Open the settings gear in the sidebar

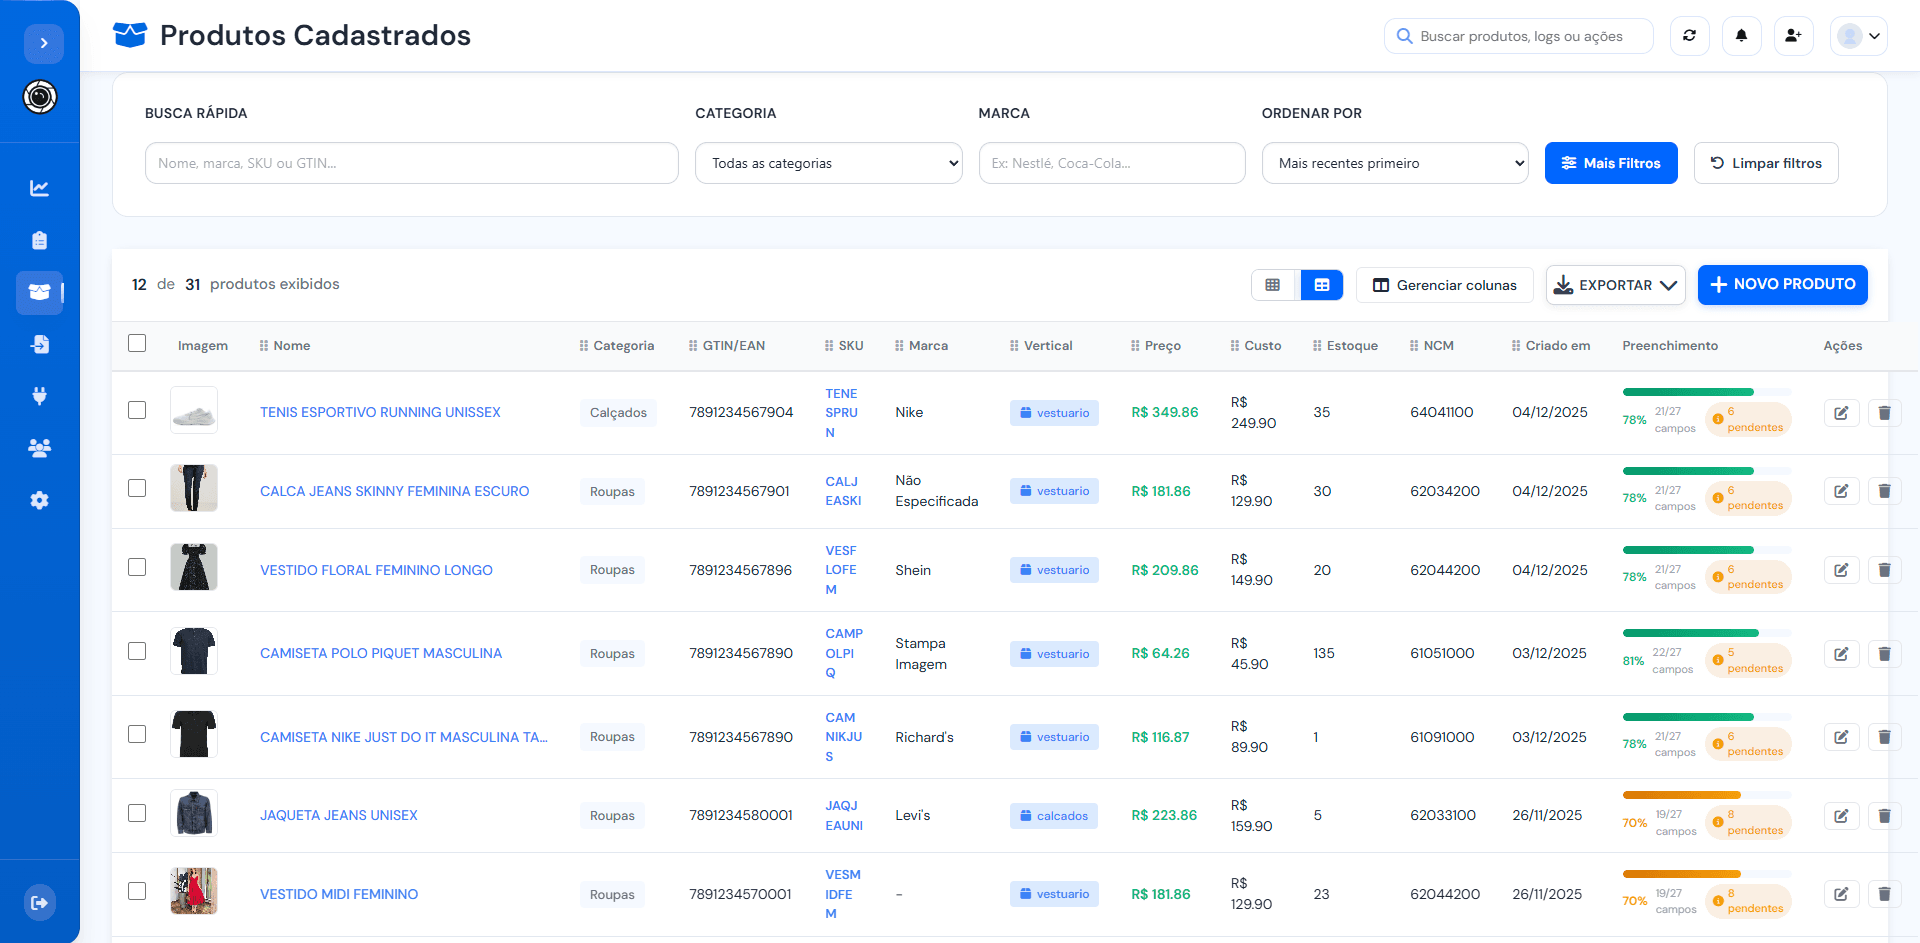click(39, 500)
